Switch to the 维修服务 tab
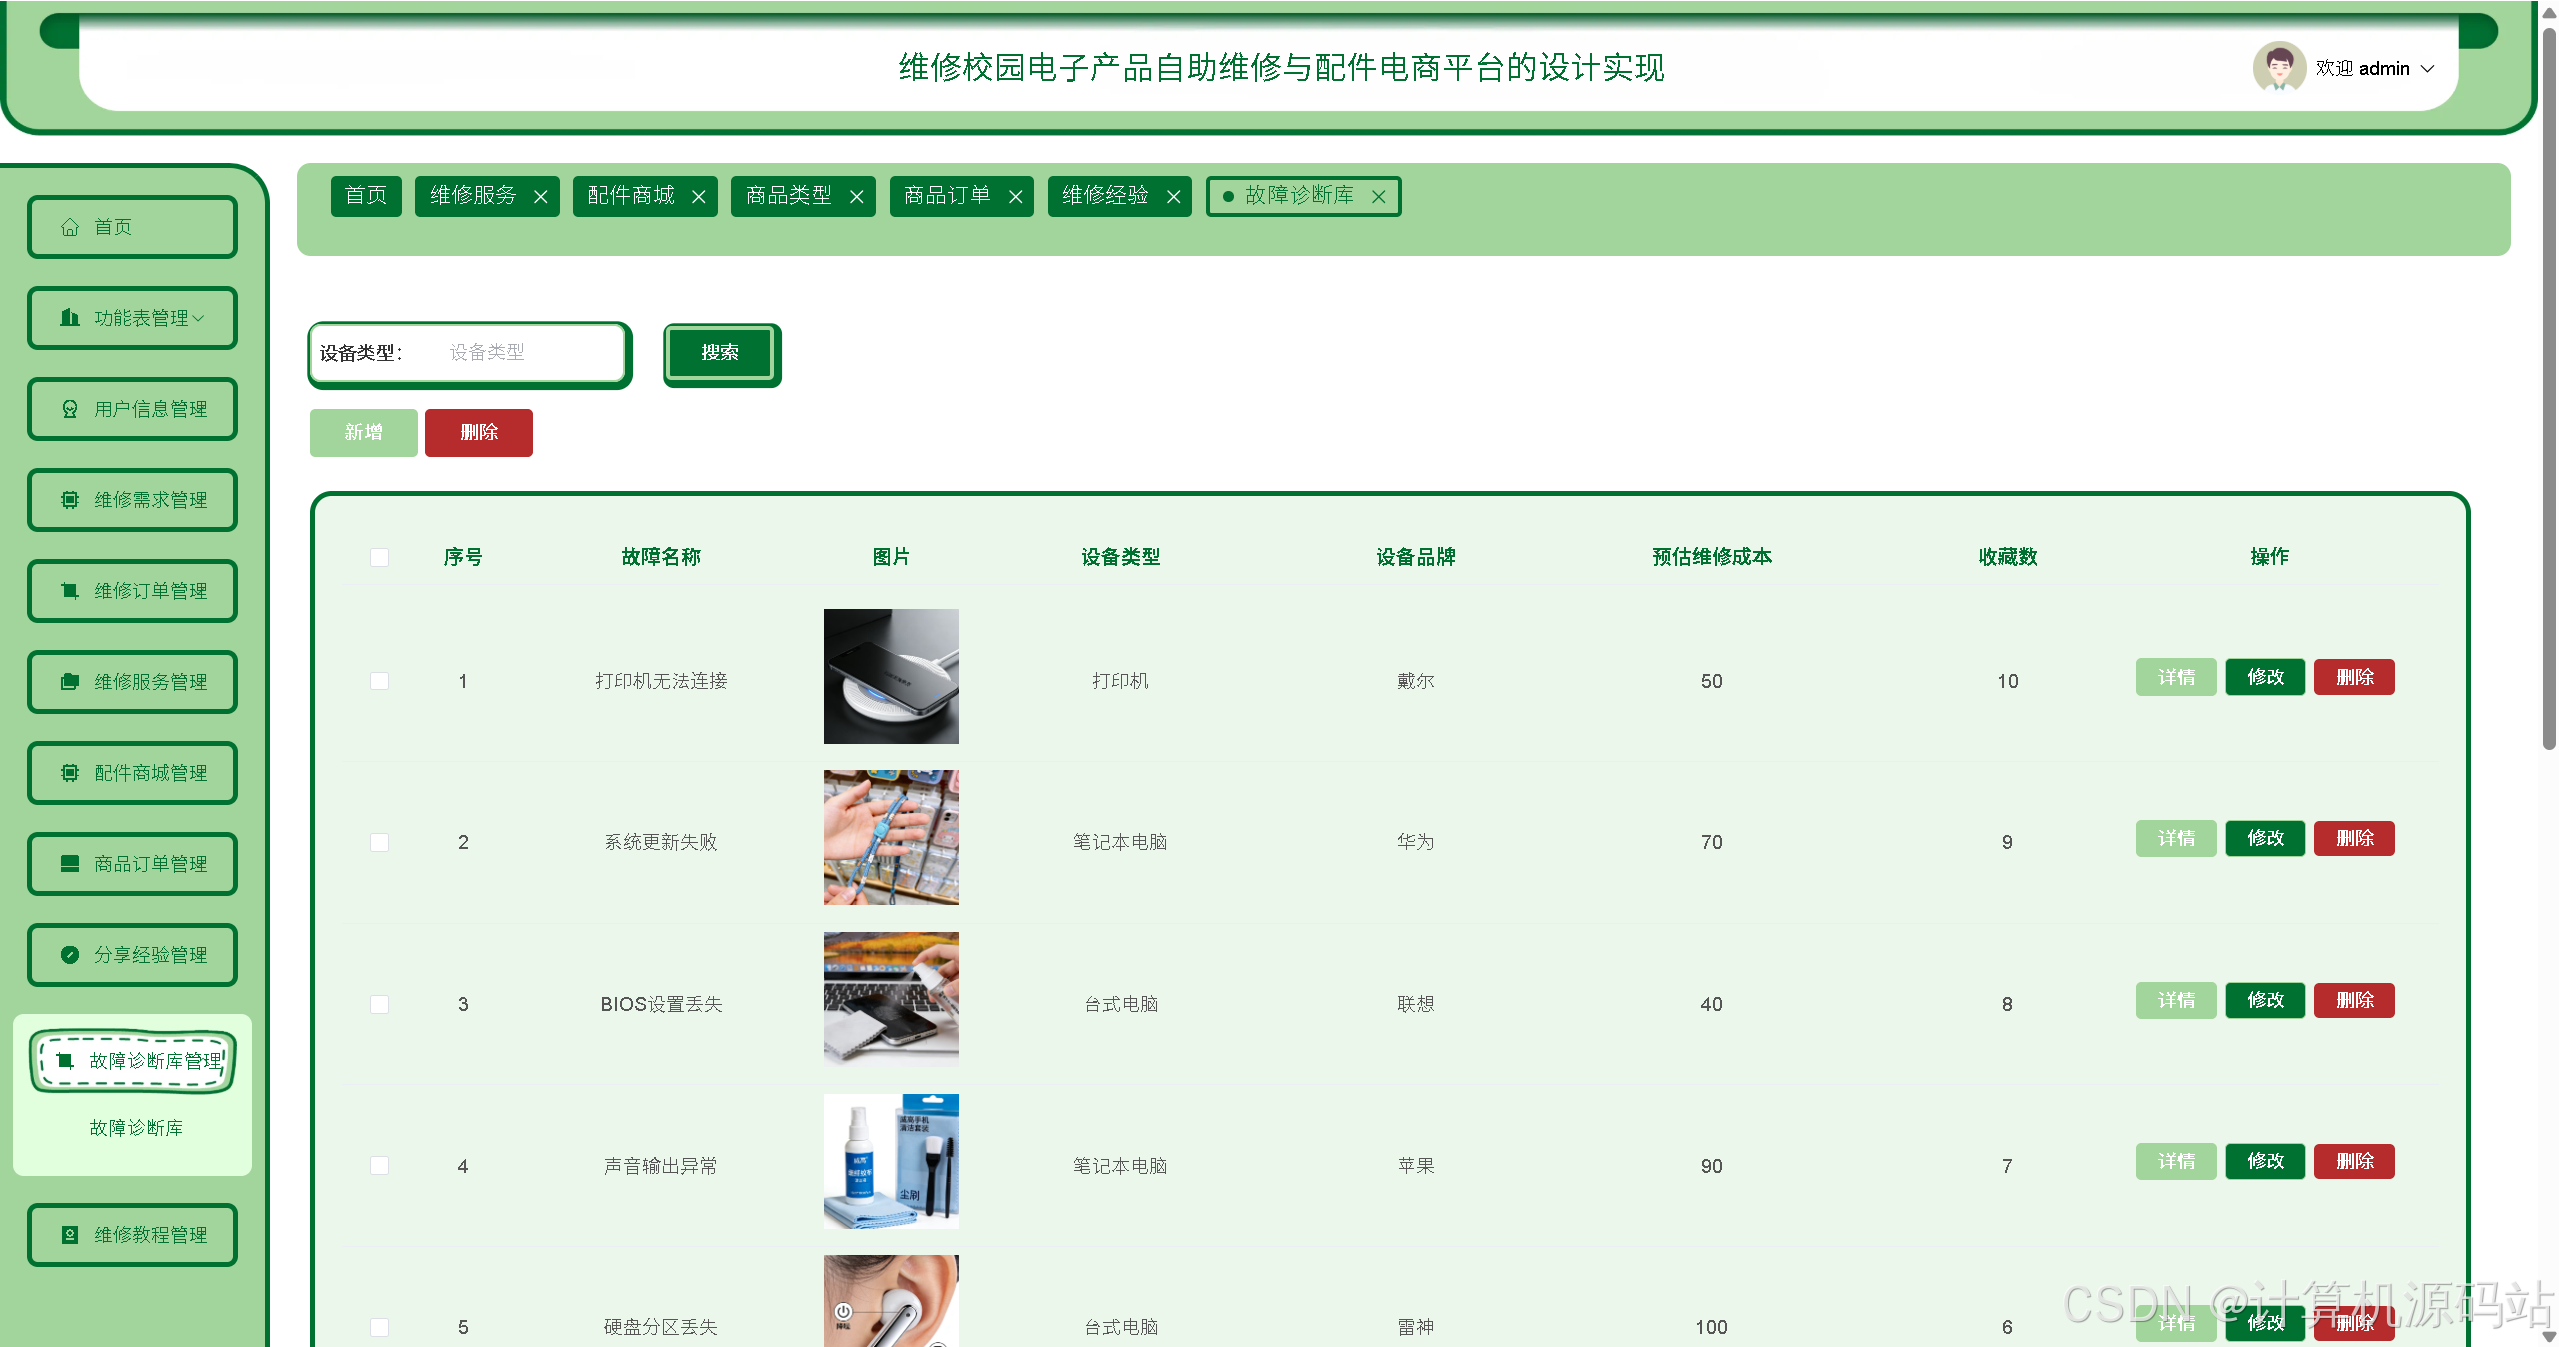This screenshot has width=2559, height=1347. pos(473,196)
